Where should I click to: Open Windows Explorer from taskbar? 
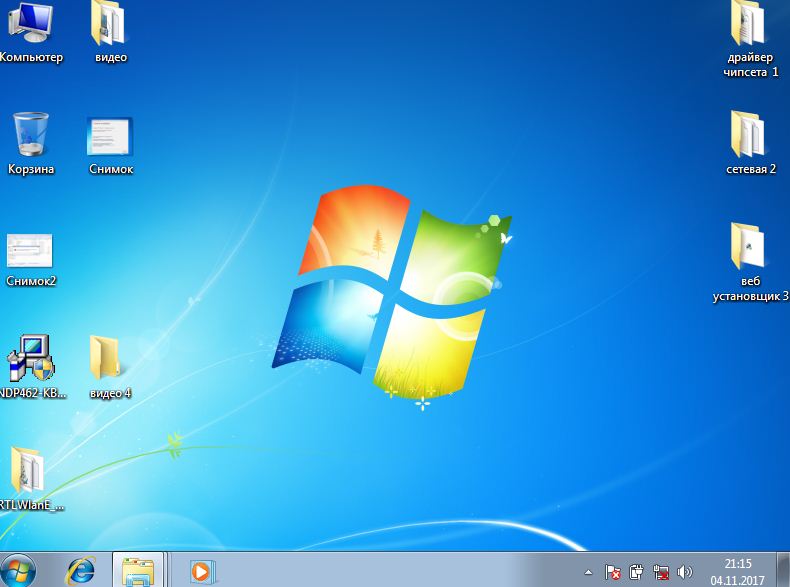(137, 570)
